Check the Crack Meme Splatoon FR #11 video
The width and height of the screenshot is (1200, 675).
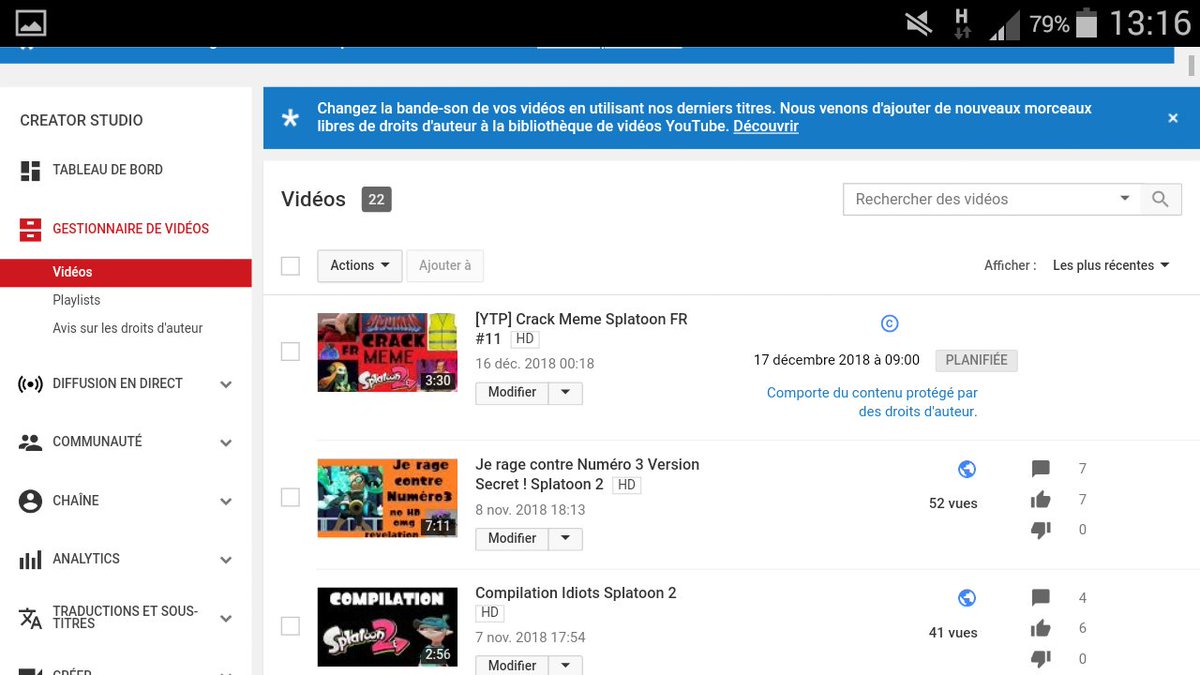click(290, 352)
